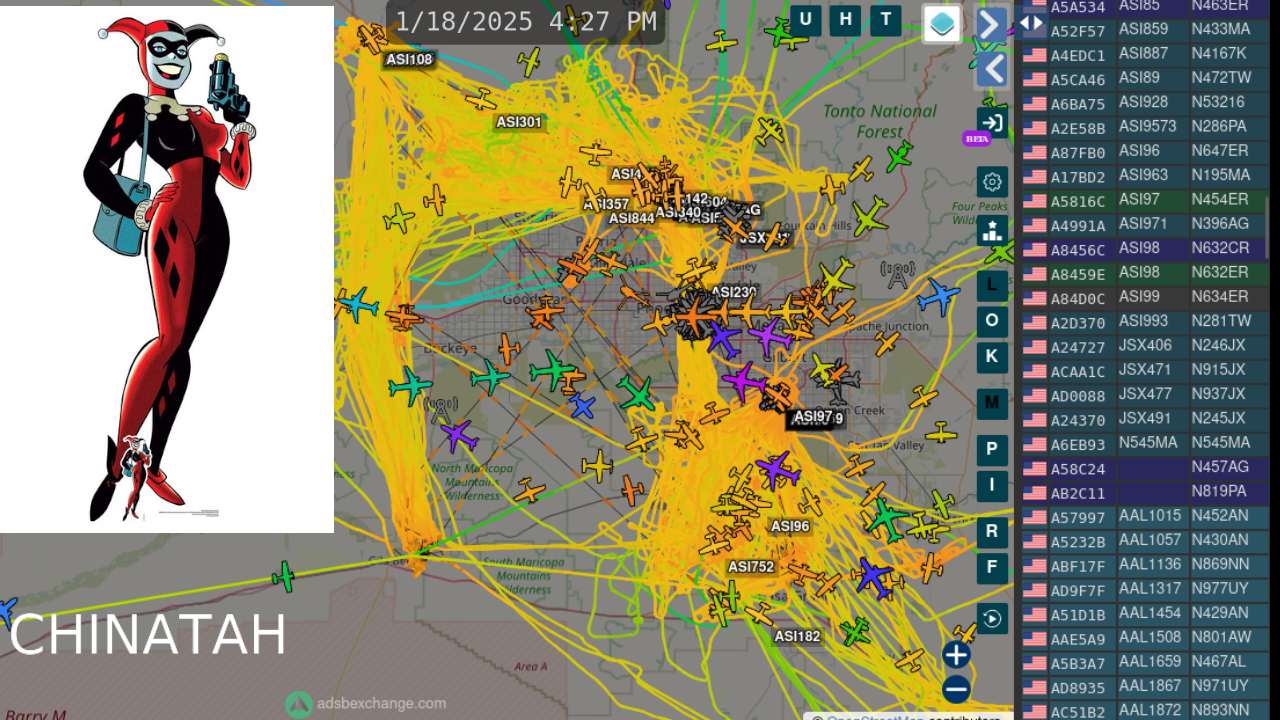Image resolution: width=1280 pixels, height=720 pixels.
Task: Toggle the O map button
Action: click(992, 321)
